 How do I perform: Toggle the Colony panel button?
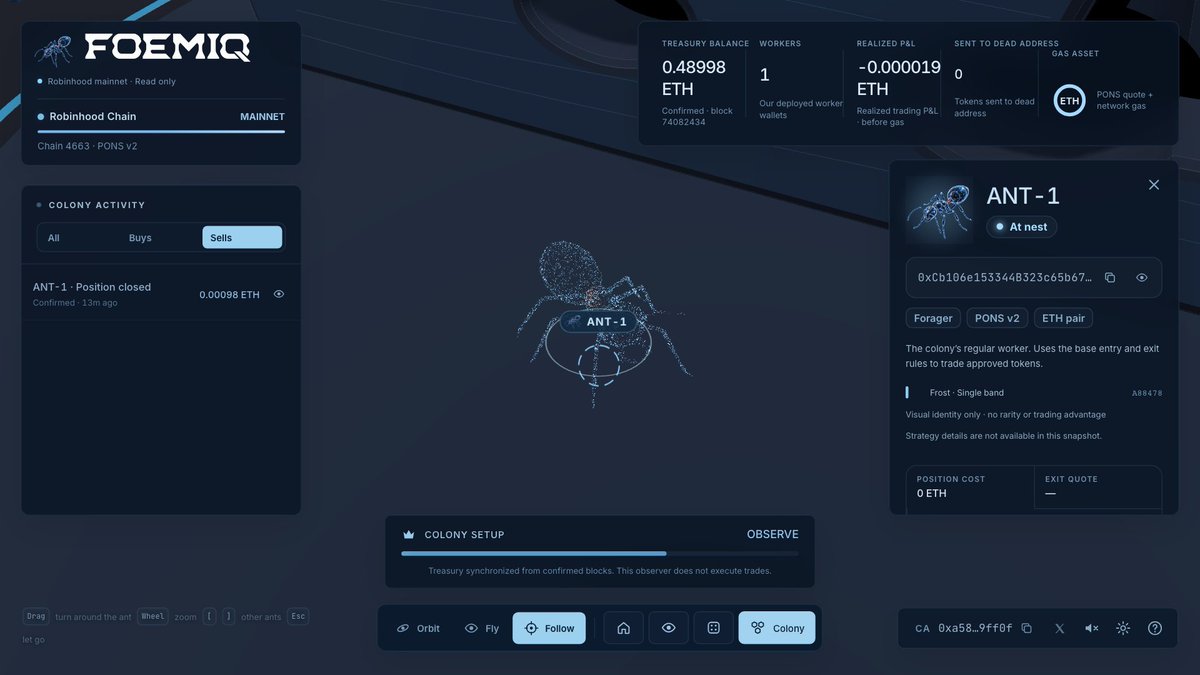click(777, 628)
